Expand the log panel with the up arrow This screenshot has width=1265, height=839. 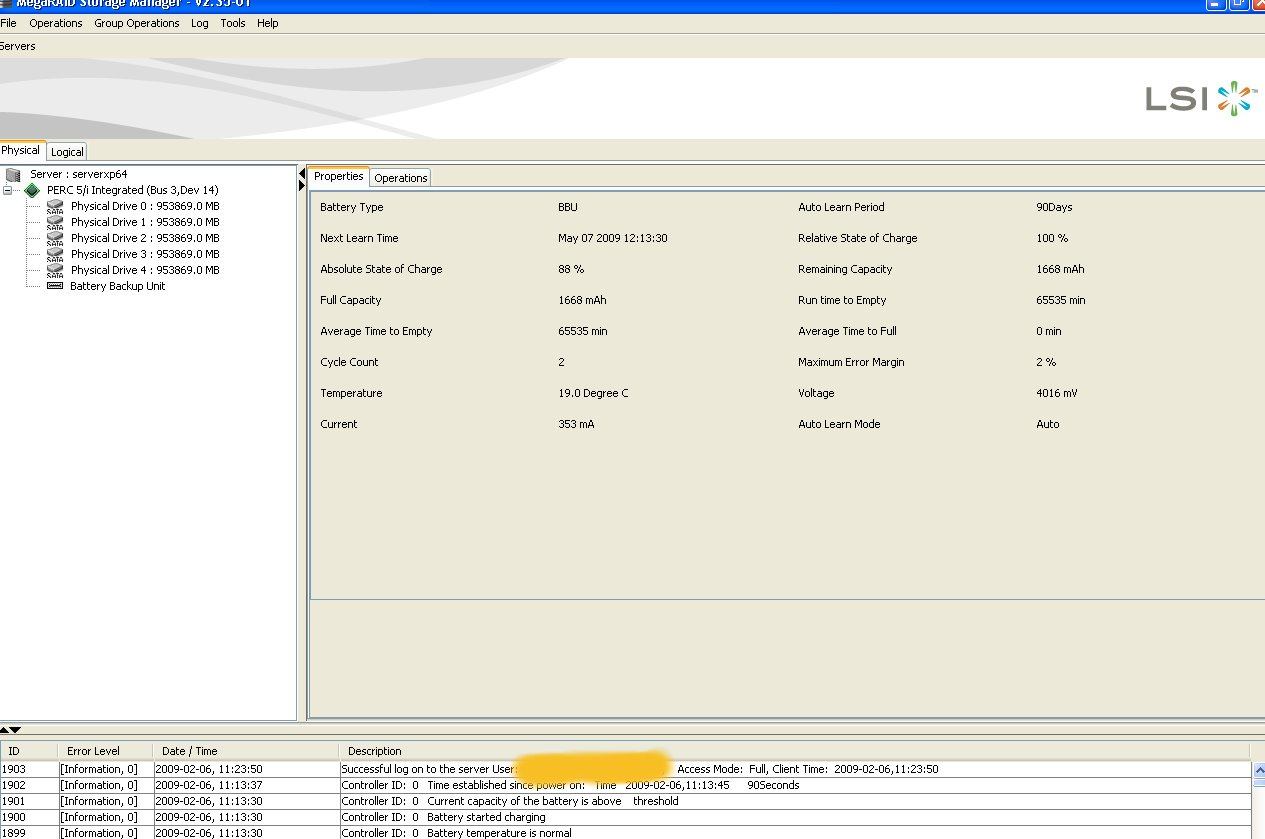(x=5, y=730)
